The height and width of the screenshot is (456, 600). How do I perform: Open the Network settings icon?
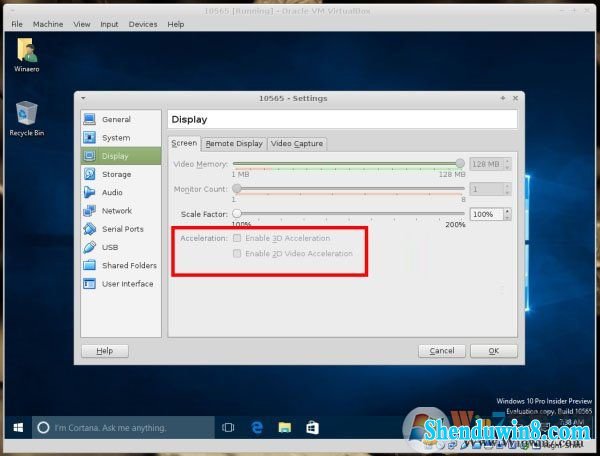pos(90,210)
